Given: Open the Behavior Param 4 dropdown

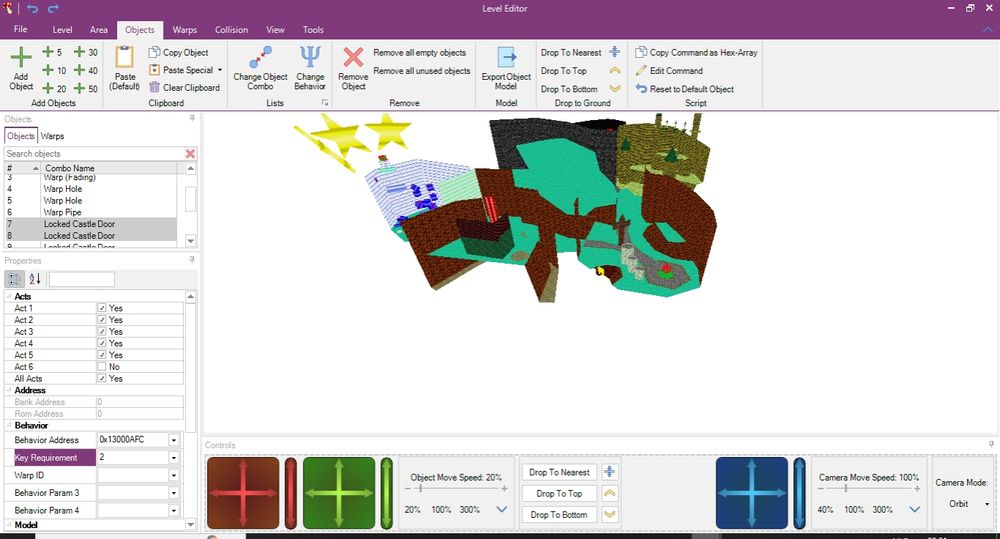Looking at the screenshot, I should 173,510.
